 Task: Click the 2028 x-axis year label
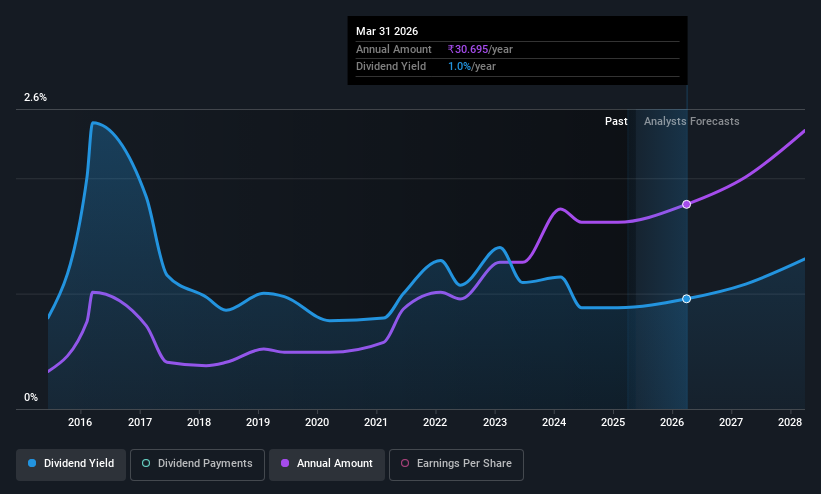pyautogui.click(x=790, y=422)
